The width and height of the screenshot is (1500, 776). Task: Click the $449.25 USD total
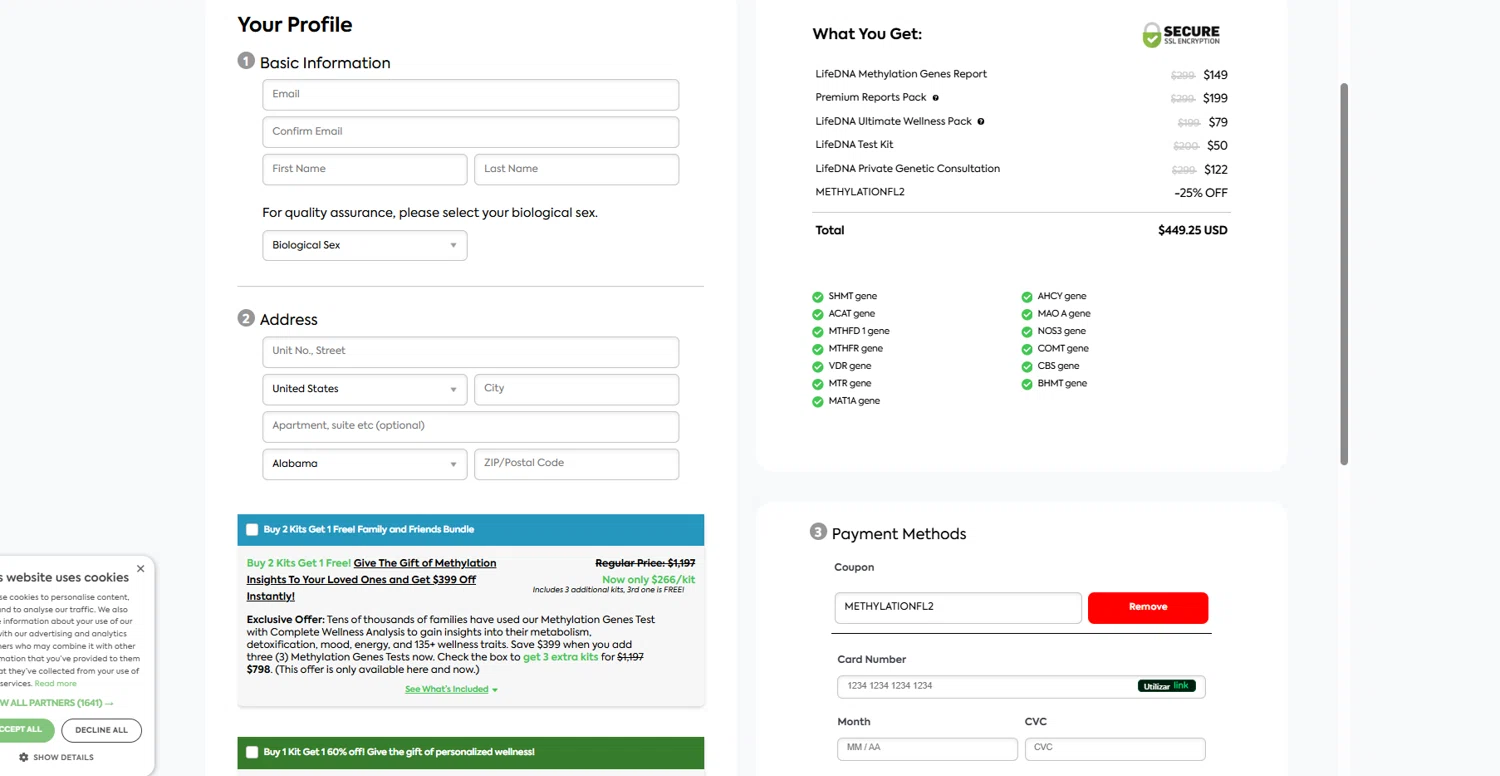click(x=1193, y=231)
